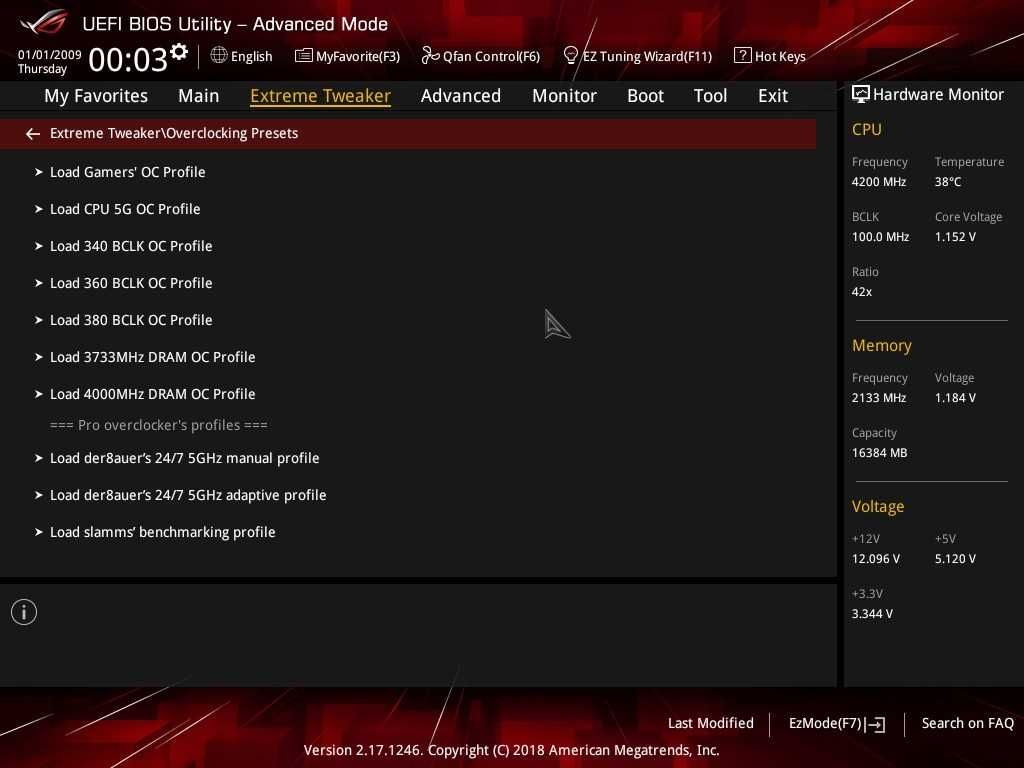Select Load 3733MHz DRAM OC Profile text
The height and width of the screenshot is (768, 1024).
click(152, 357)
